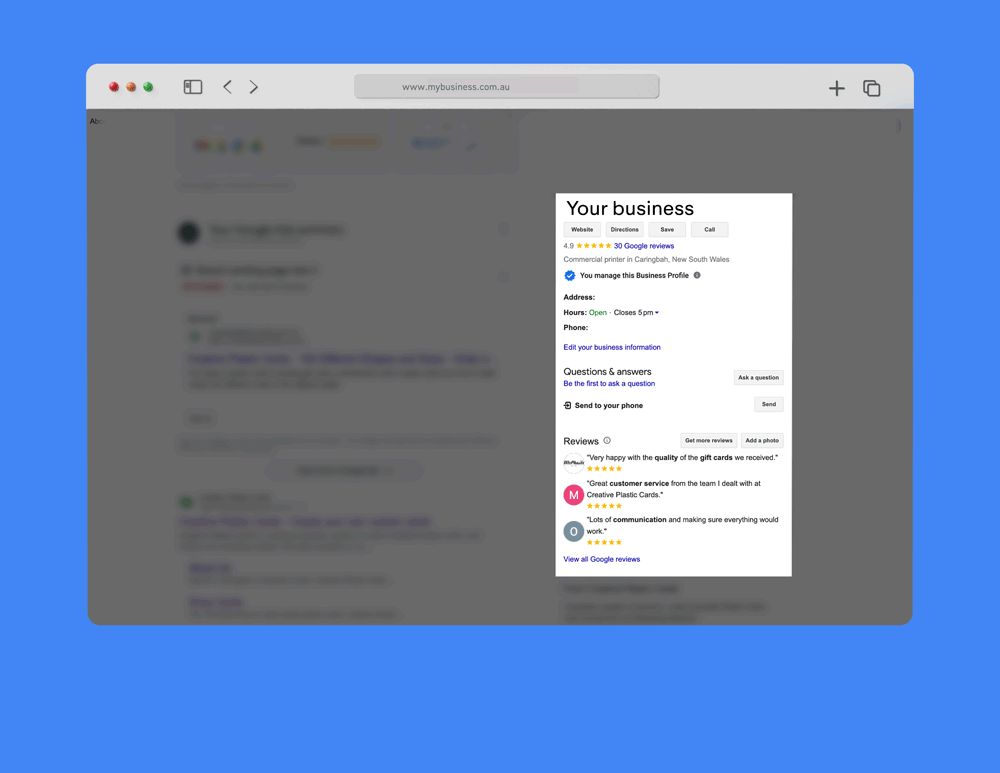Screen dimensions: 1000x773
Task: Click info icon beside Business Profile text
Action: click(697, 275)
